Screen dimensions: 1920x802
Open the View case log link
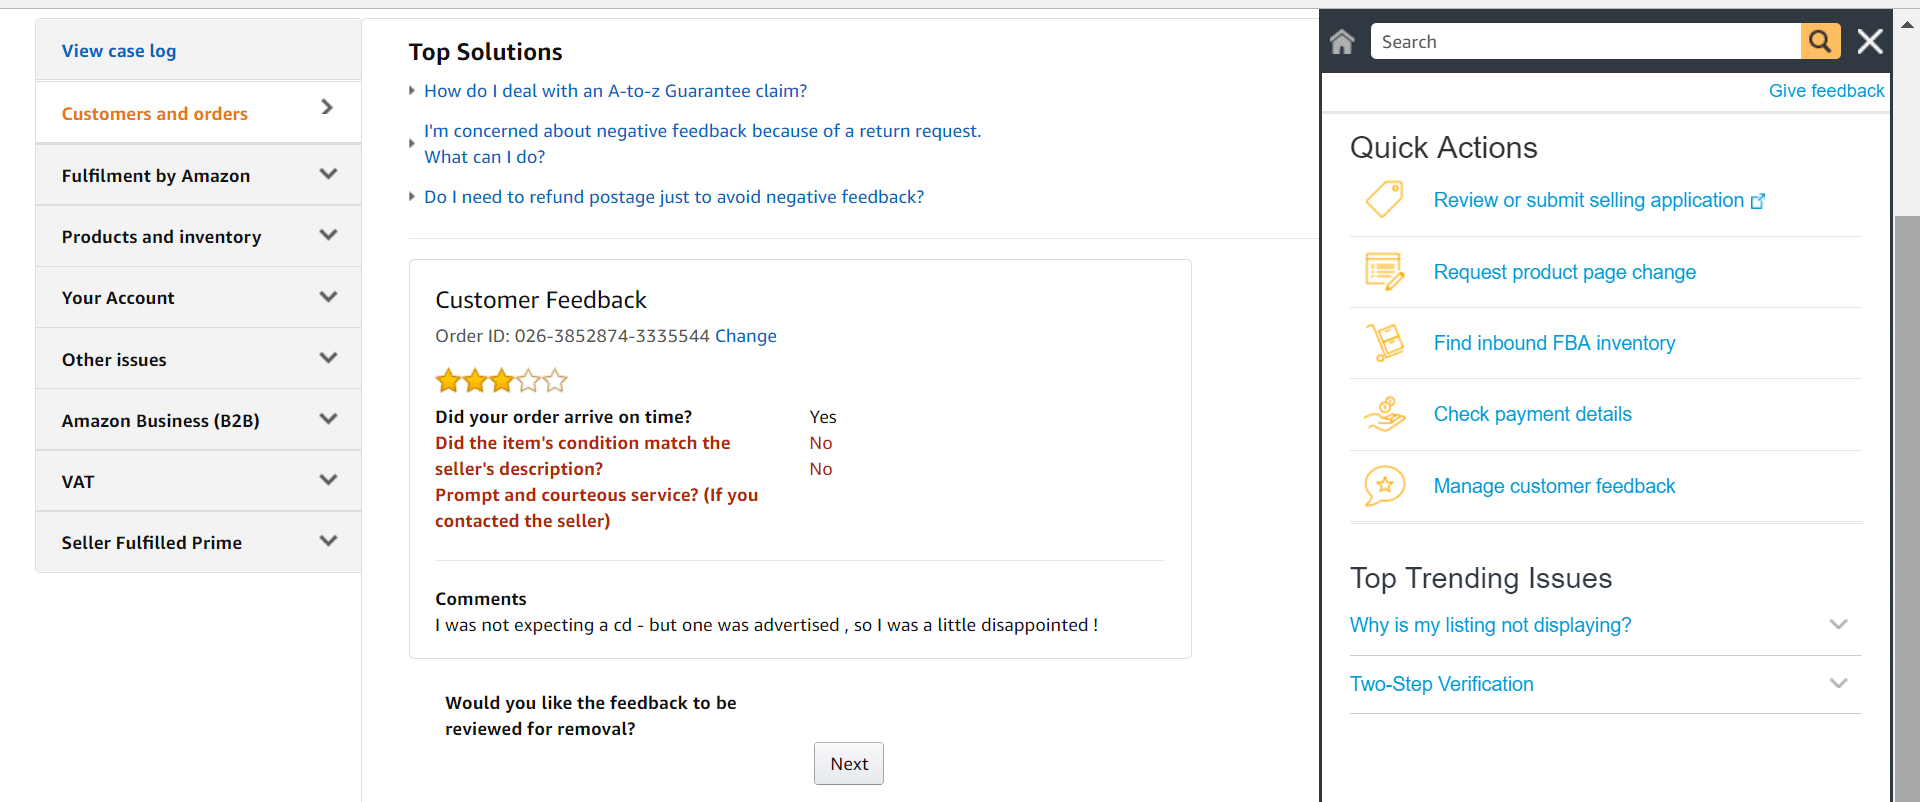(119, 51)
